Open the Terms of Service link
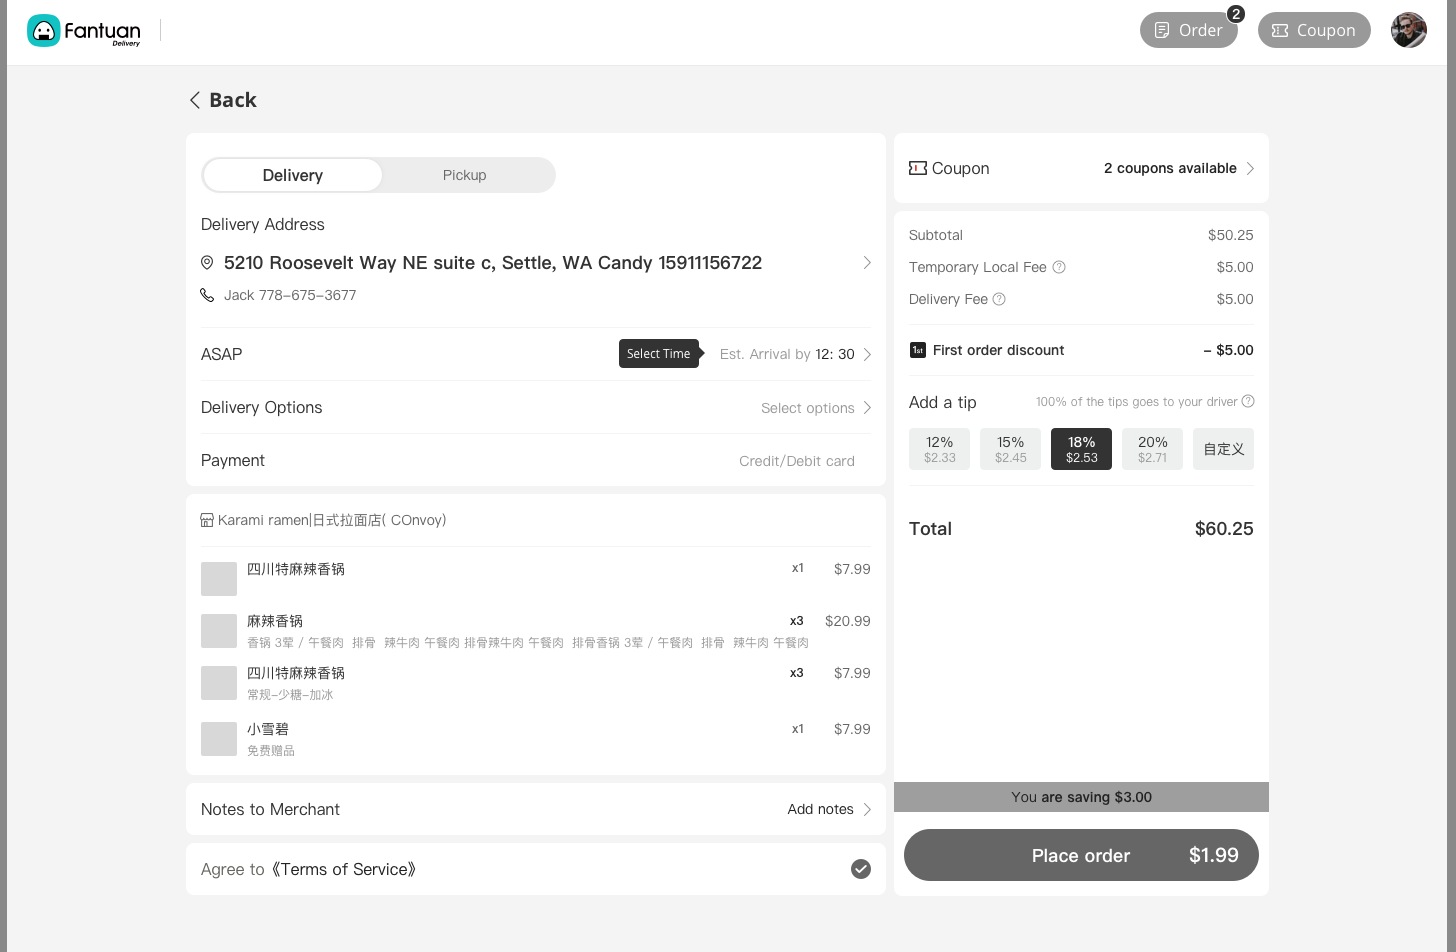 (343, 869)
